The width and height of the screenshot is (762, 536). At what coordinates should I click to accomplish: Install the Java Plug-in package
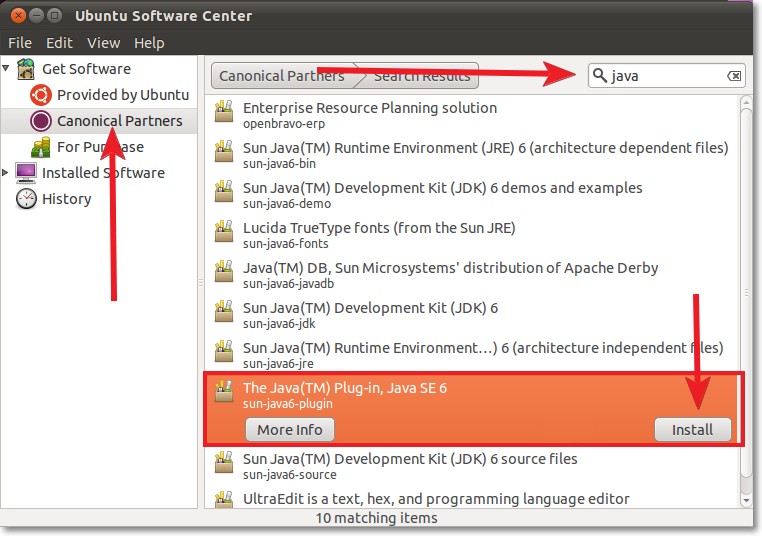click(x=693, y=430)
